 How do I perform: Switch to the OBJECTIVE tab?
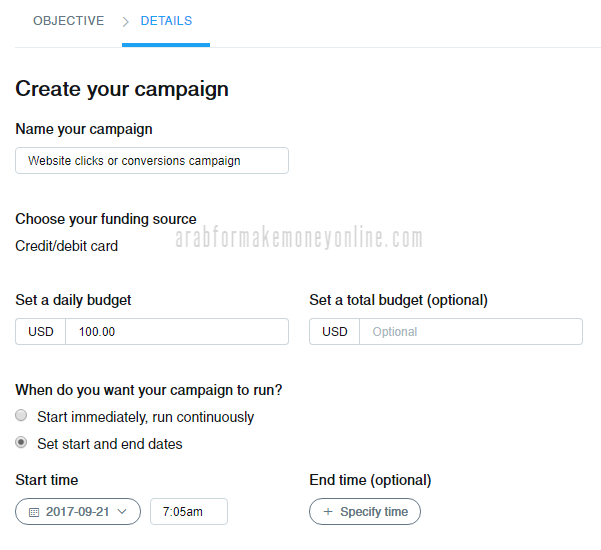(x=69, y=21)
